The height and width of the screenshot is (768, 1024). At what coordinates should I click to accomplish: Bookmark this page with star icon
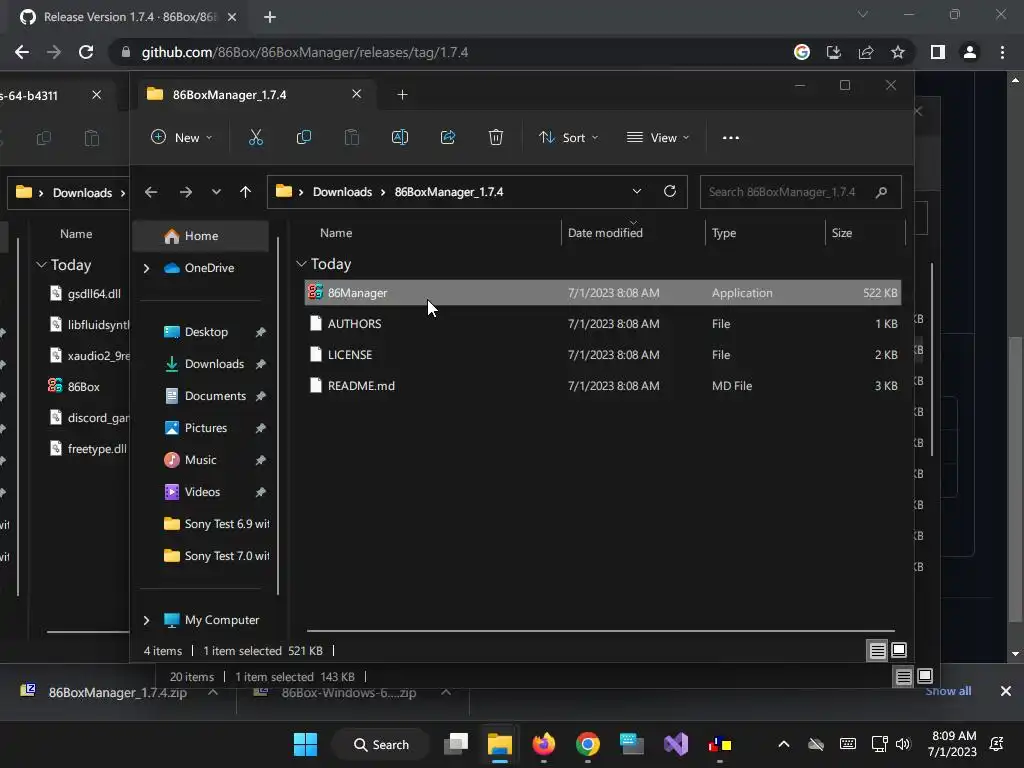[898, 52]
